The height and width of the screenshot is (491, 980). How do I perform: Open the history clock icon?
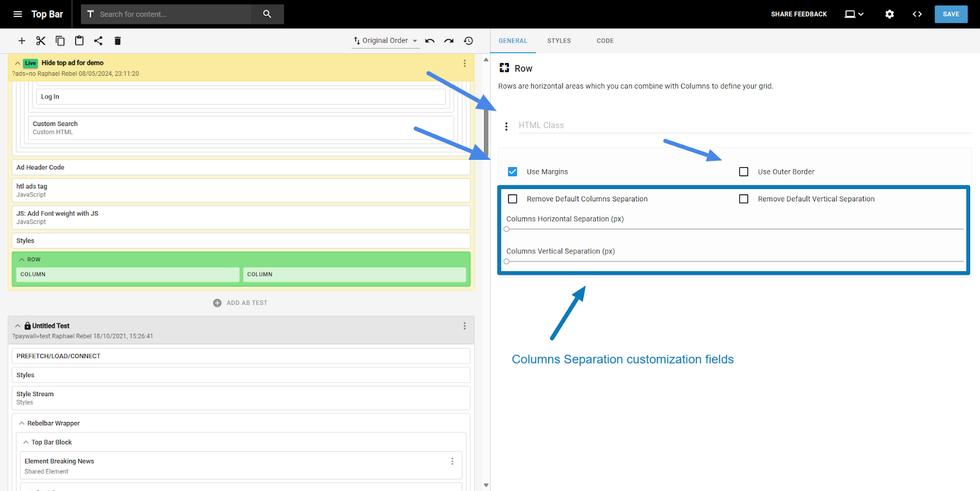468,41
